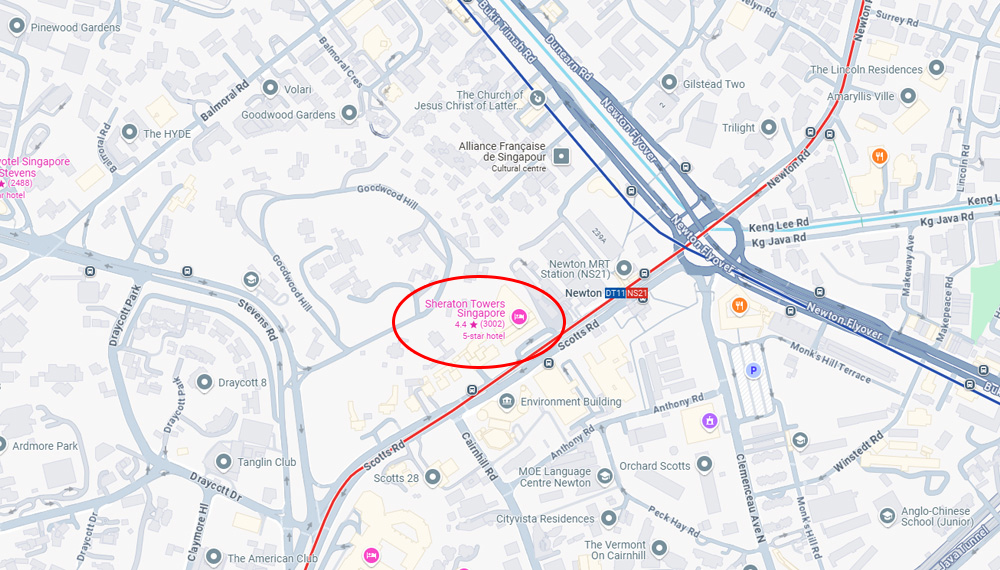Image resolution: width=1000 pixels, height=570 pixels.
Task: Click the Tanglin Club marker
Action: click(223, 462)
